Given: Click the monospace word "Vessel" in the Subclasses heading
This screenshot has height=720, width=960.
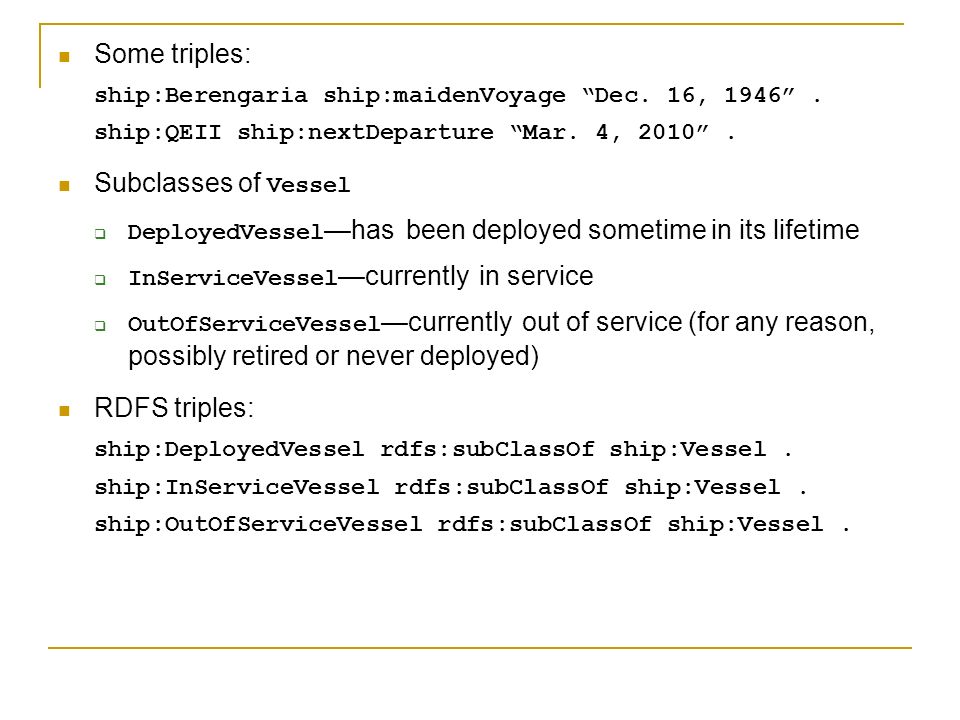Looking at the screenshot, I should point(309,185).
